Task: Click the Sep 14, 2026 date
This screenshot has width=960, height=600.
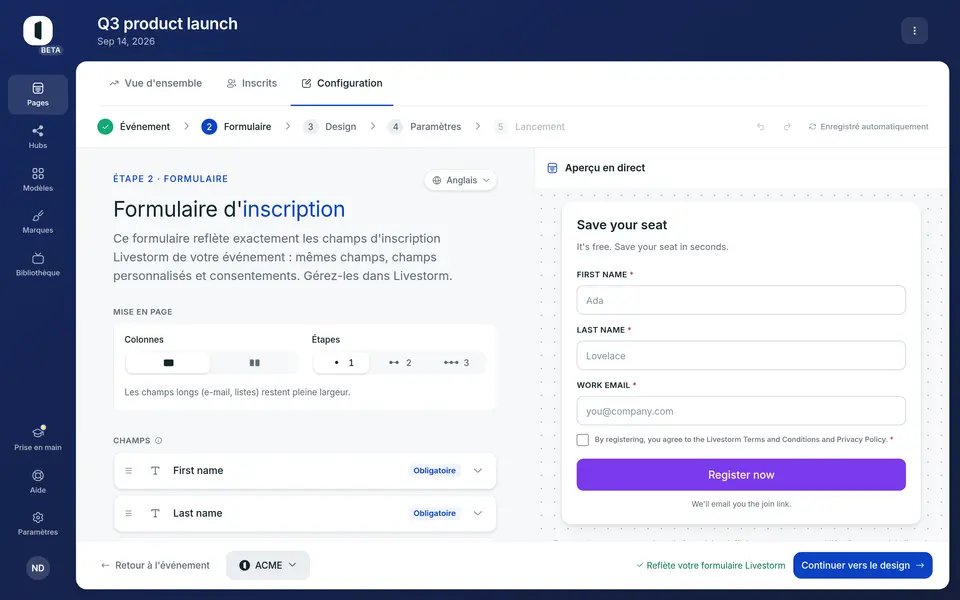Action: pos(126,42)
